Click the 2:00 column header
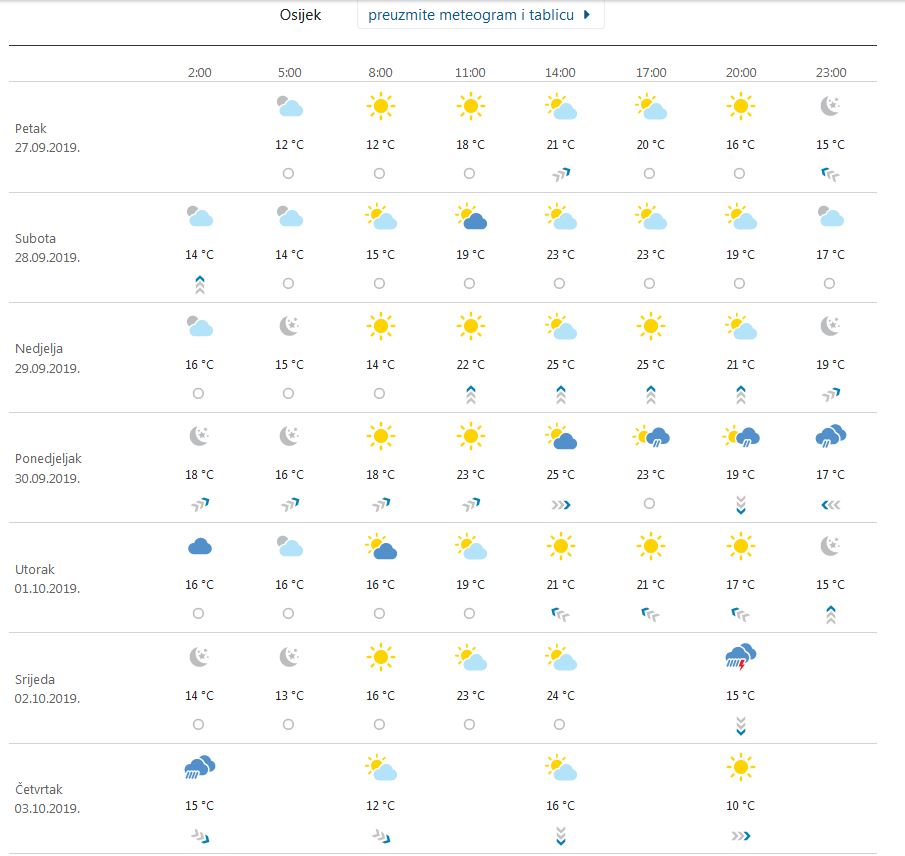The image size is (905, 856). [199, 72]
